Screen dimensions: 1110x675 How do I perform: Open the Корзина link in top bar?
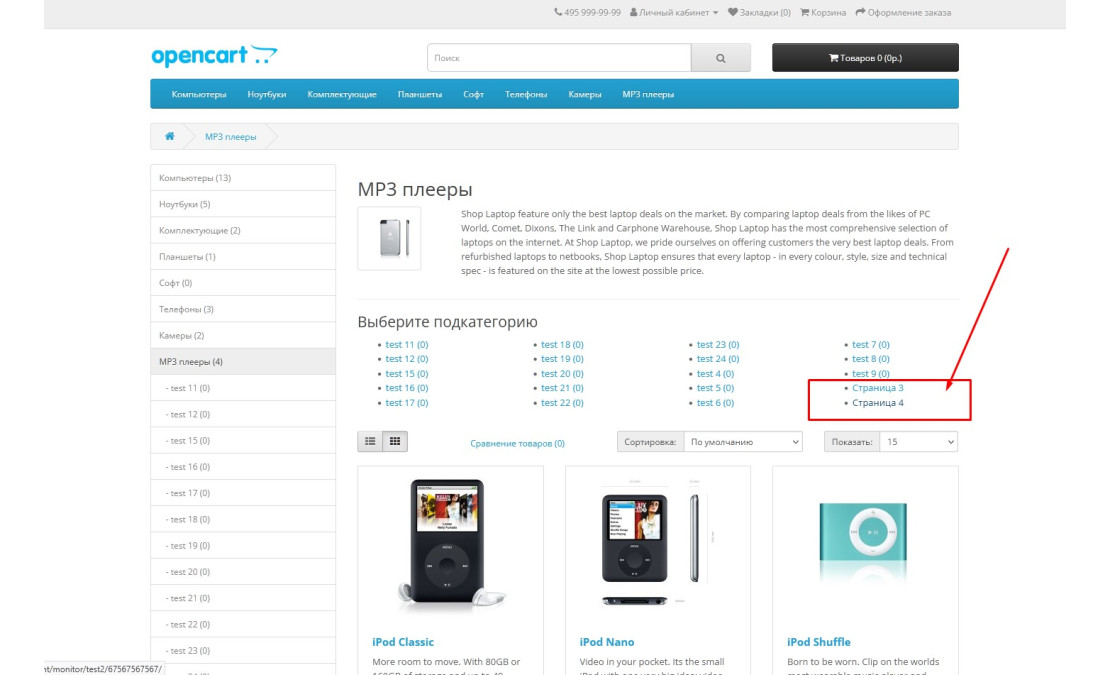click(x=823, y=13)
